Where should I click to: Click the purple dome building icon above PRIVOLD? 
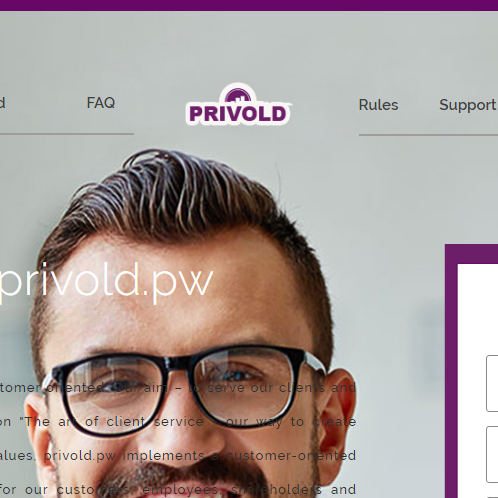(238, 95)
